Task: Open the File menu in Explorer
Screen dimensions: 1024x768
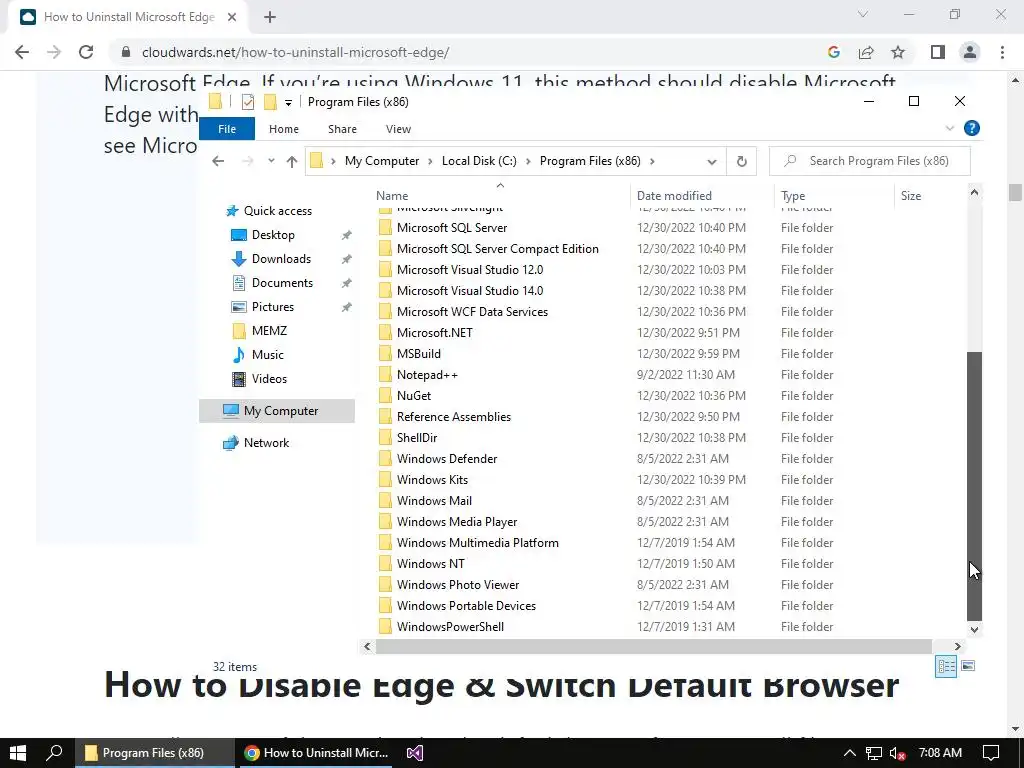Action: [227, 129]
